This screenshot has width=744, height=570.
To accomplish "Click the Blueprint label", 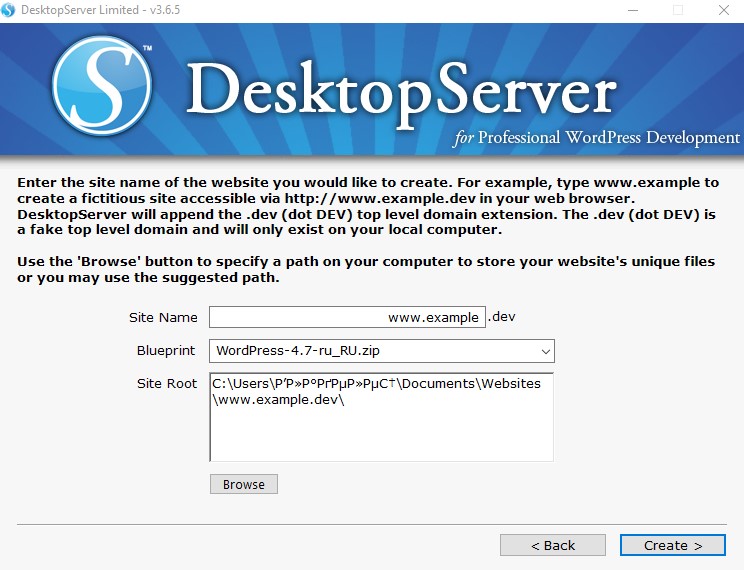I will pyautogui.click(x=166, y=351).
